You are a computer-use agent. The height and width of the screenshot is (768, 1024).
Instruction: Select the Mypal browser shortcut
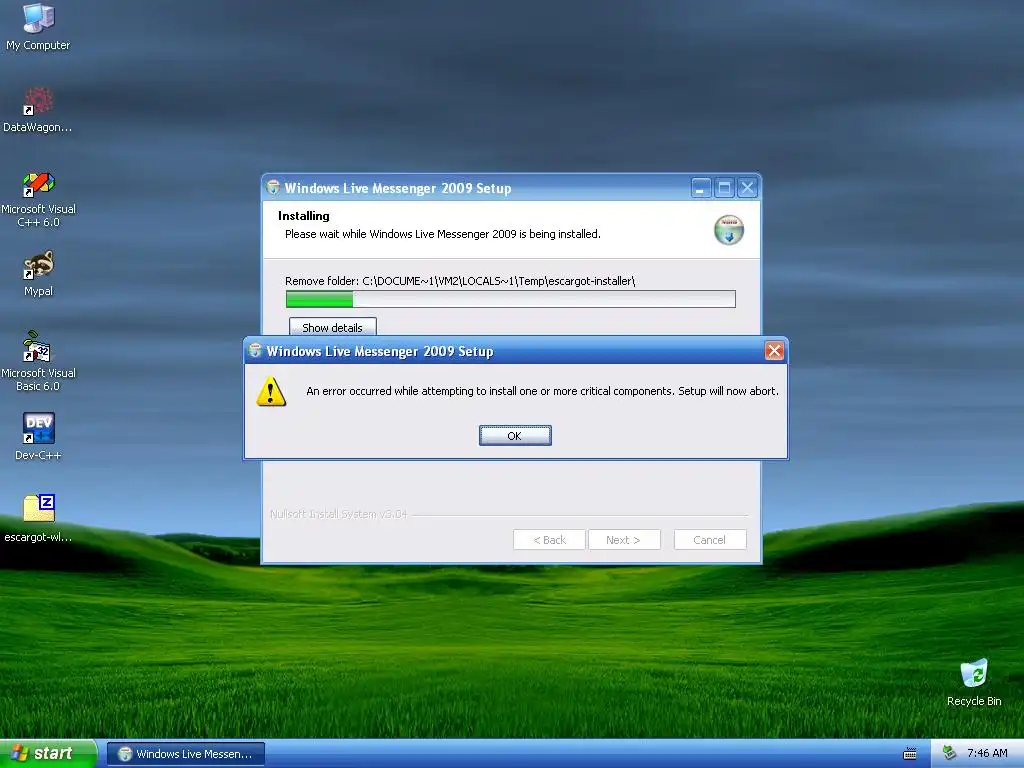click(x=38, y=274)
